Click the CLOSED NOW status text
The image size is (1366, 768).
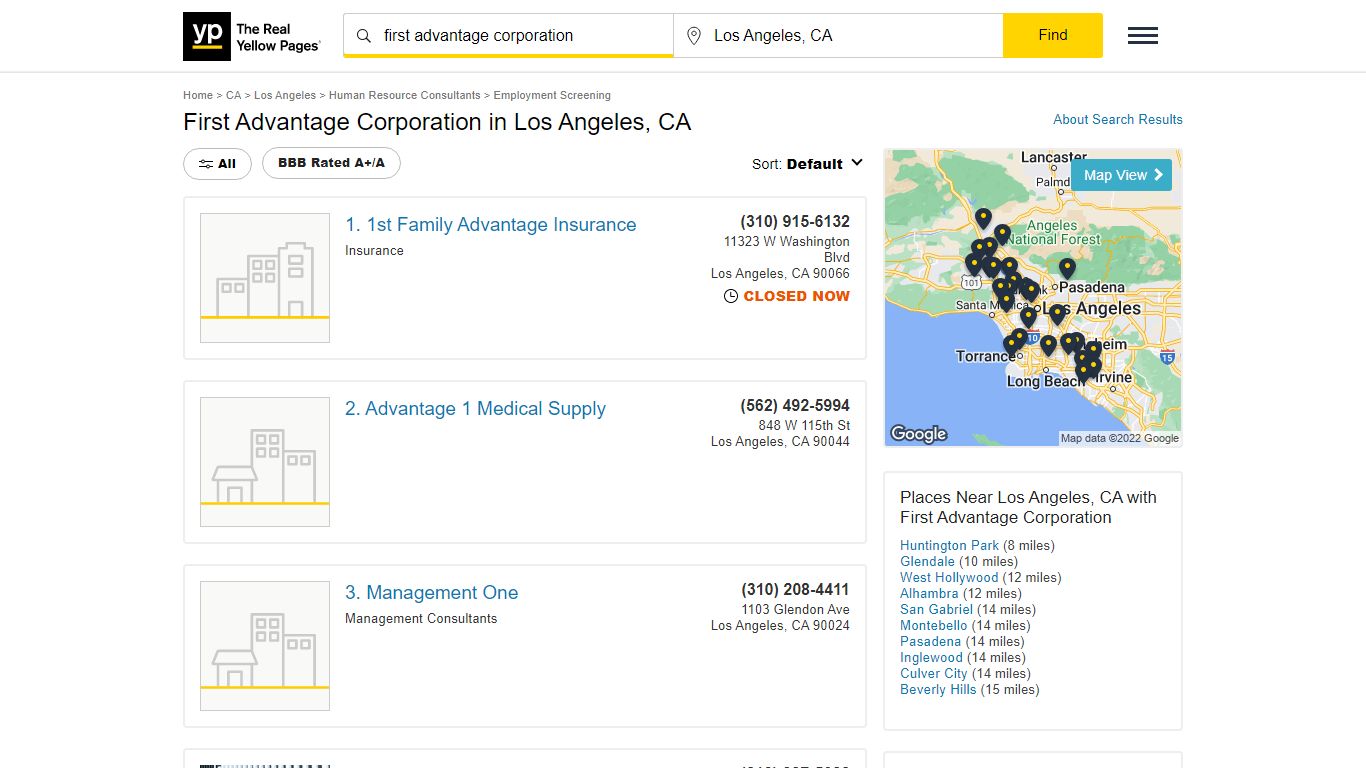(797, 296)
